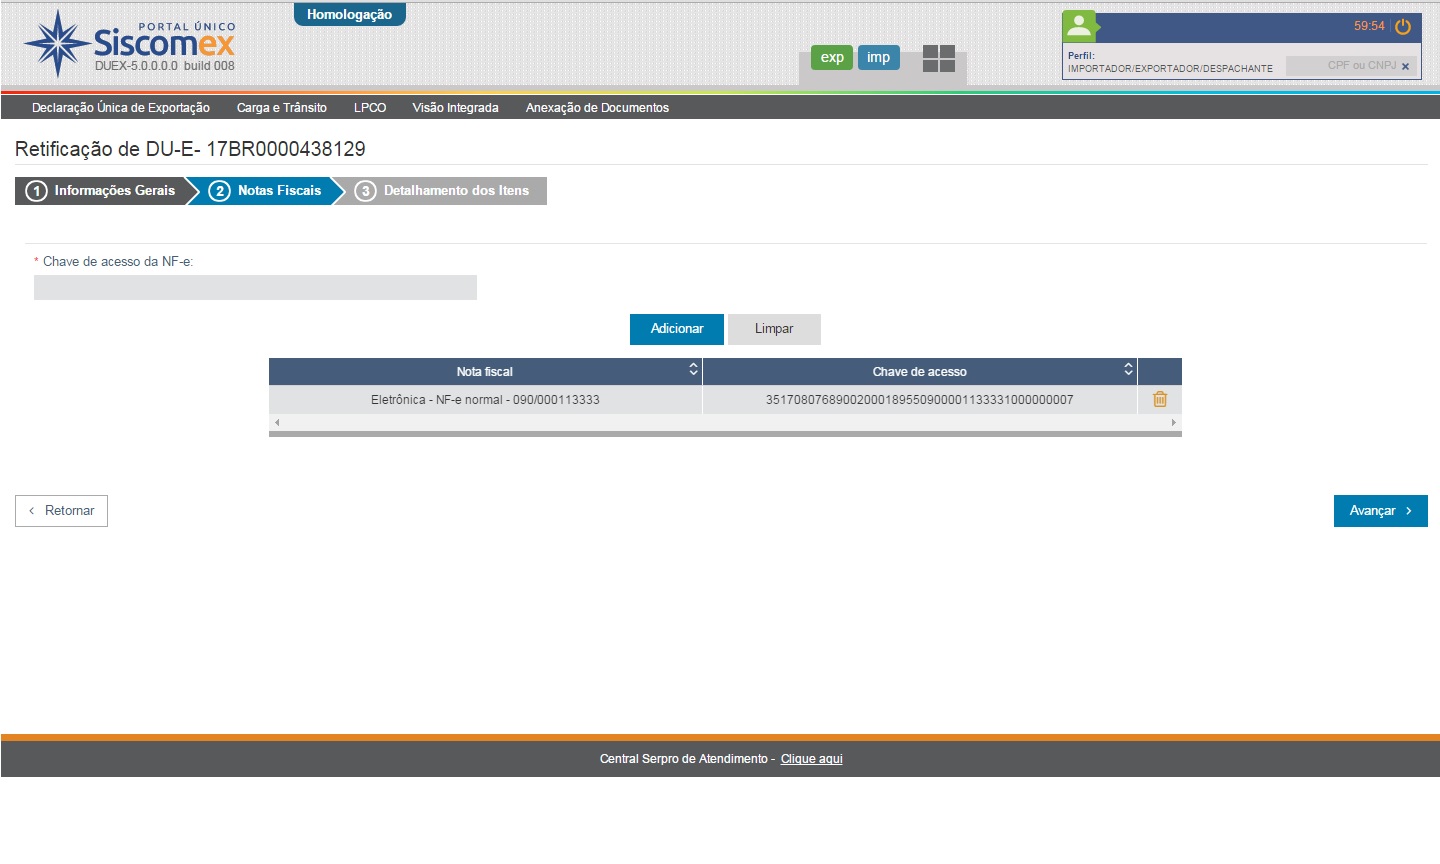Open the Carga e Trânsito menu

point(282,108)
